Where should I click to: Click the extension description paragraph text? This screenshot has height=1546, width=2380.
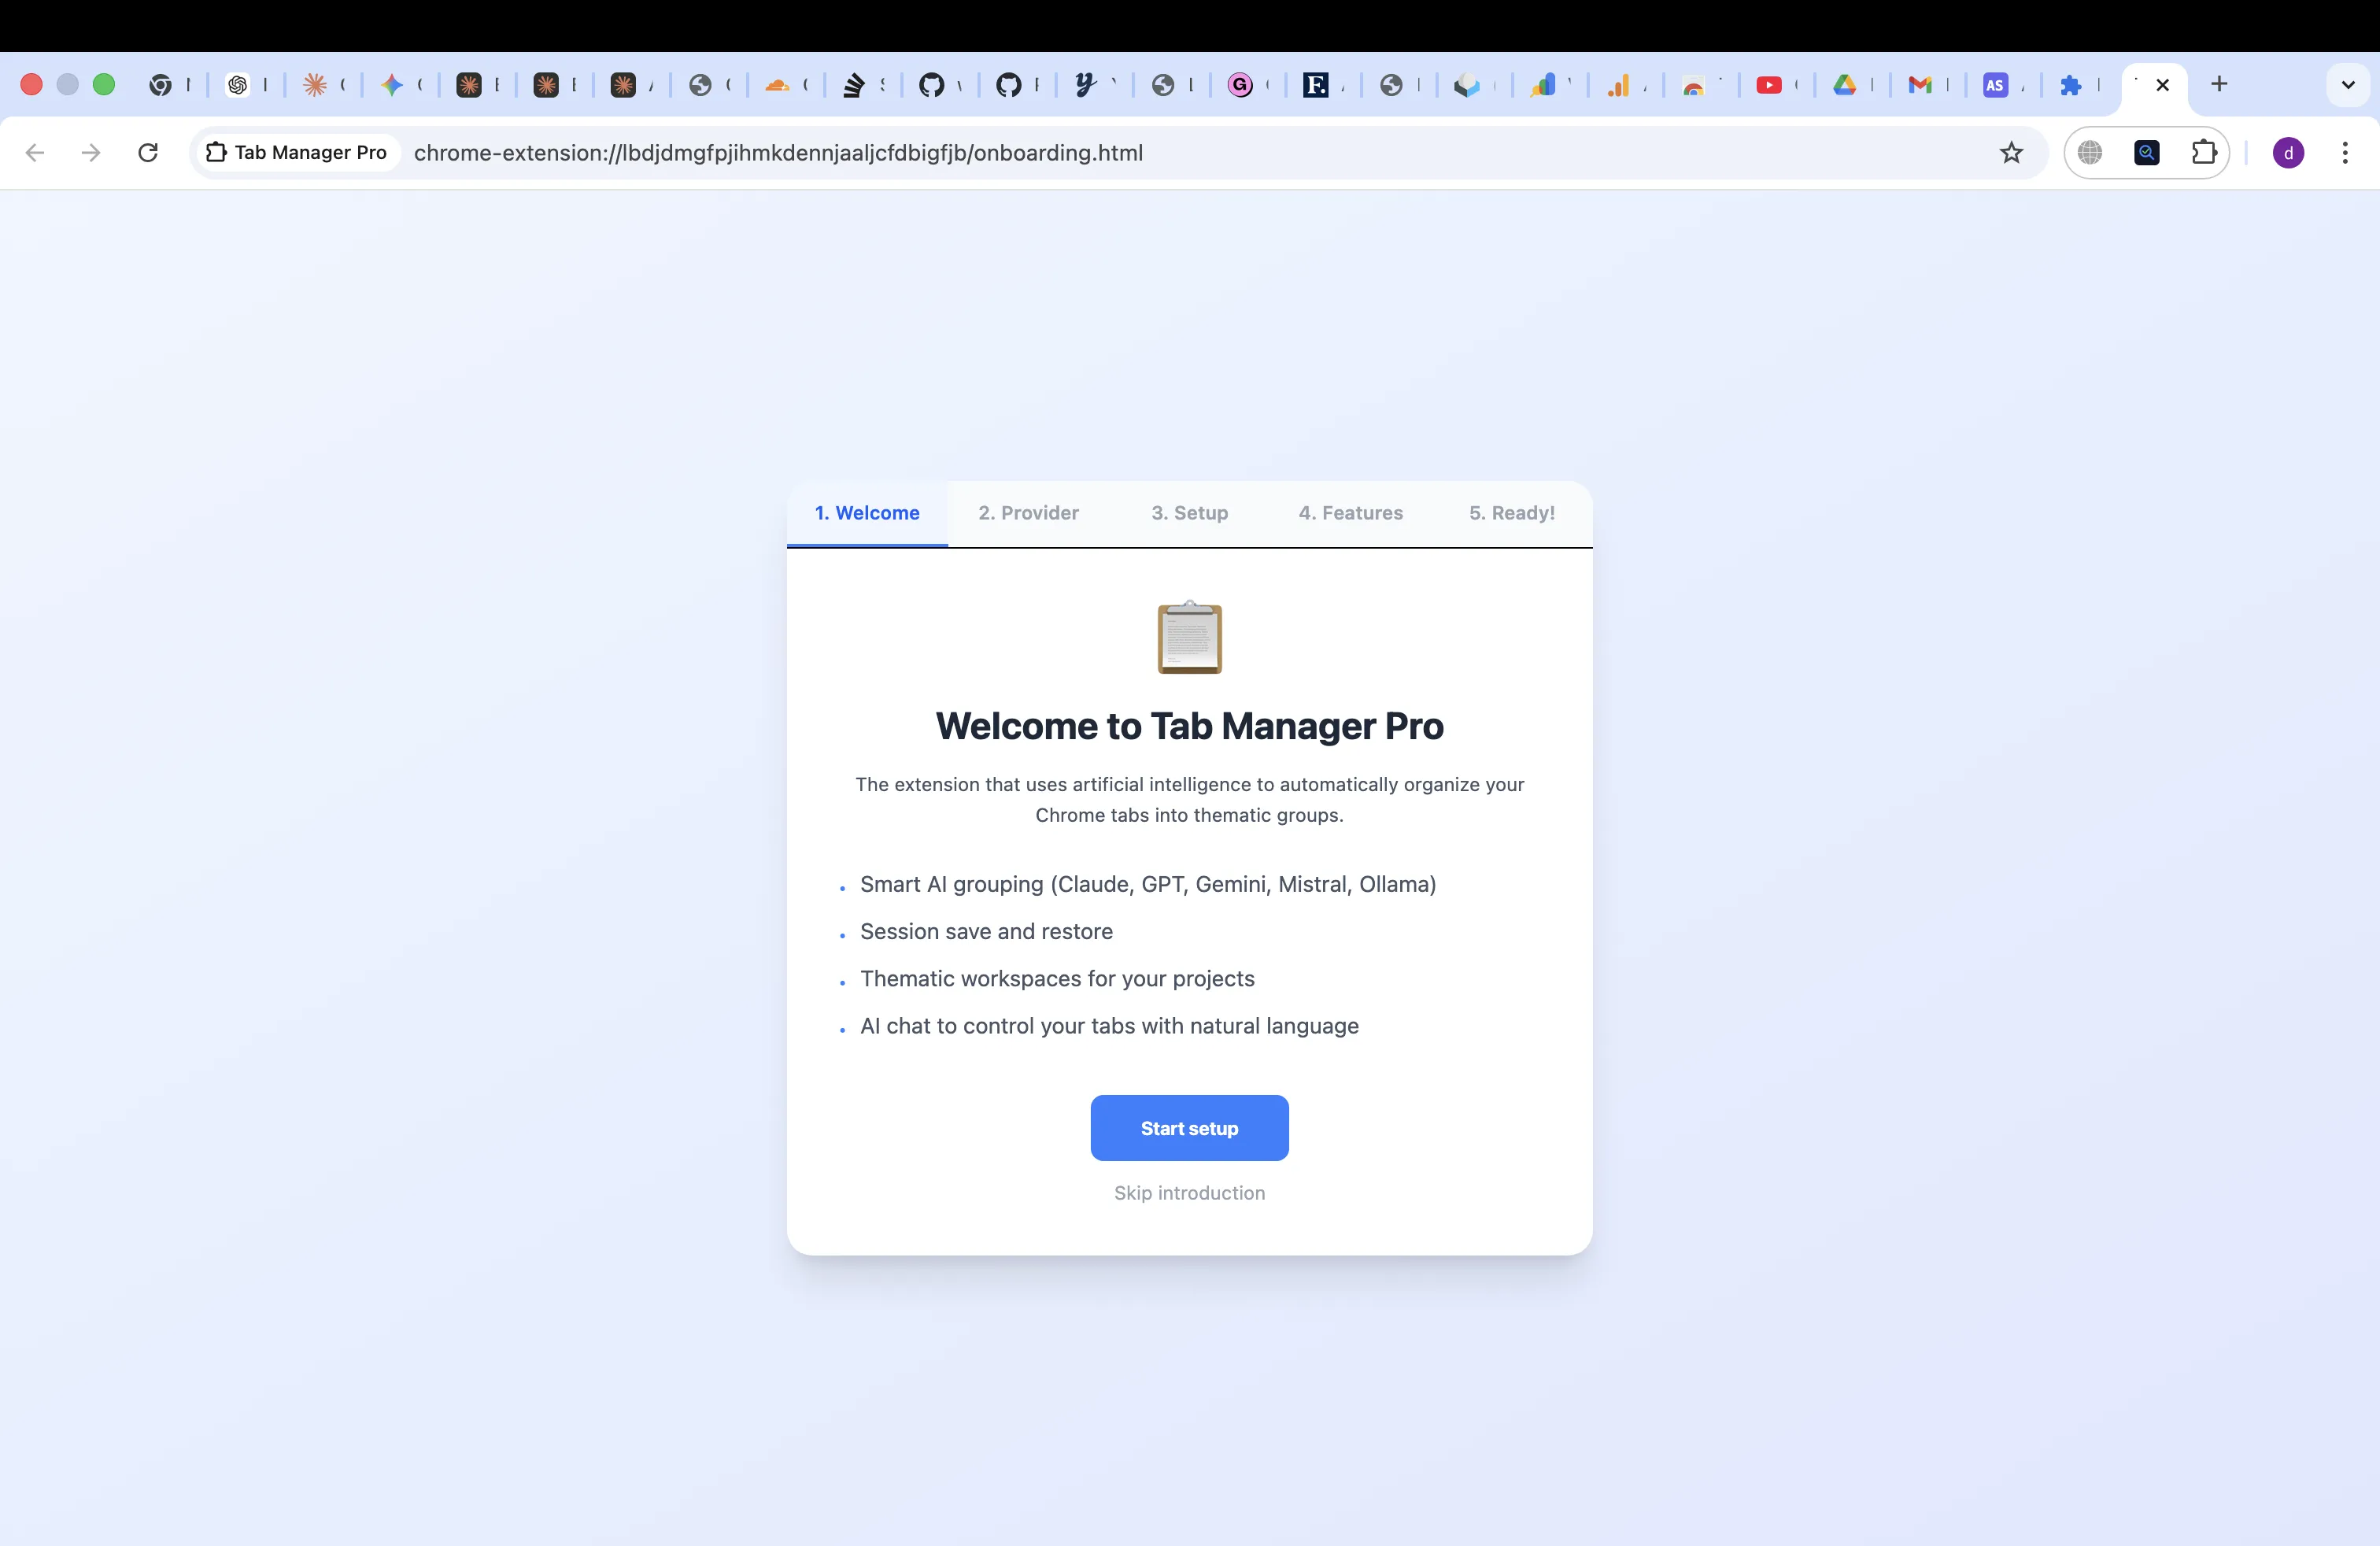(x=1189, y=799)
